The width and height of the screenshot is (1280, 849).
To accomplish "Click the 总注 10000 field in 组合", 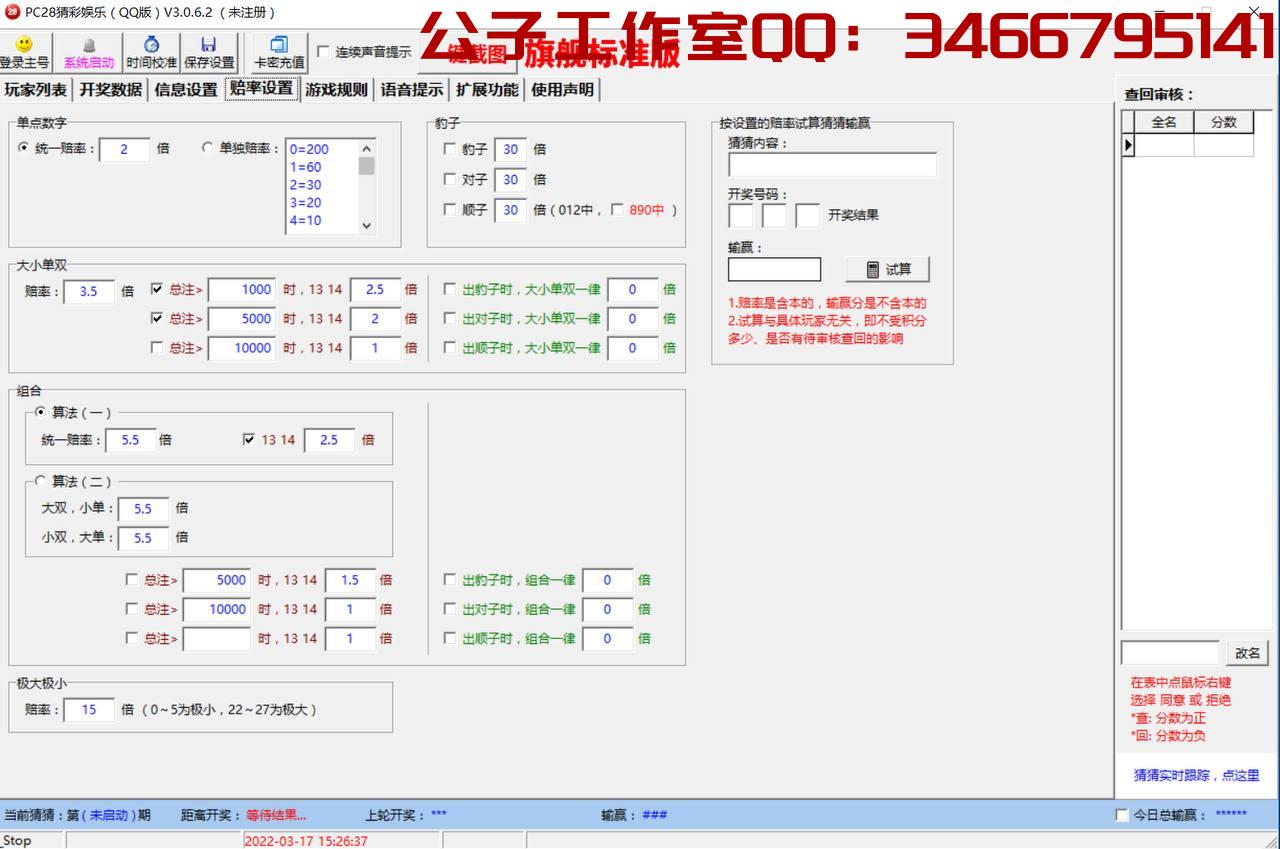I will tap(216, 609).
